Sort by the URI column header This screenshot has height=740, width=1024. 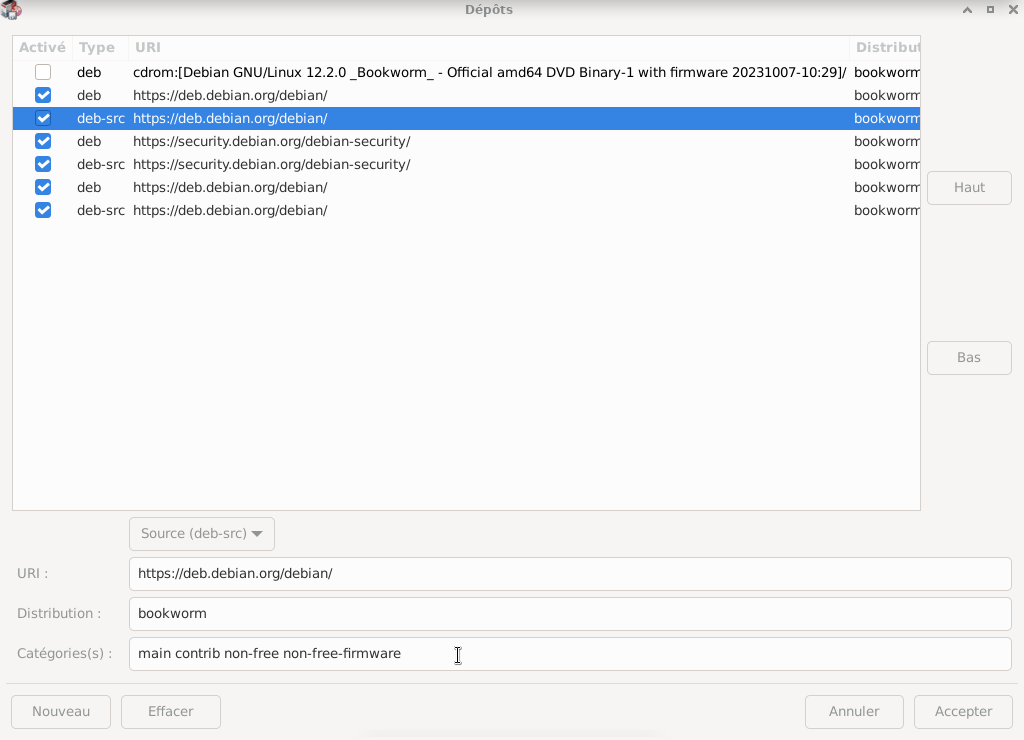tap(488, 48)
